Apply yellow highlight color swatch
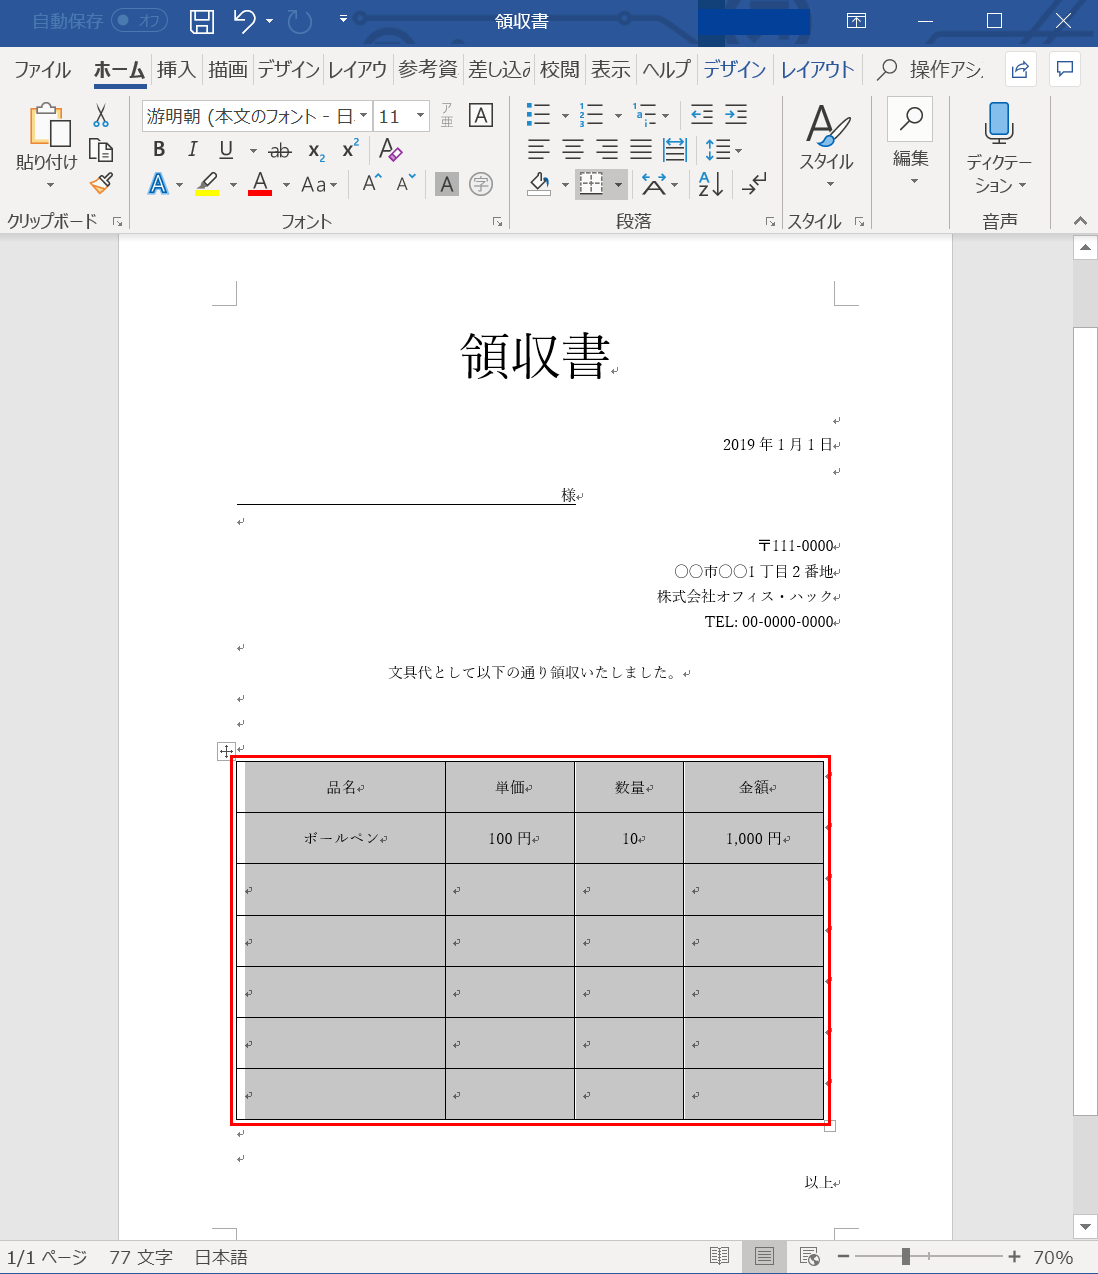 click(207, 184)
